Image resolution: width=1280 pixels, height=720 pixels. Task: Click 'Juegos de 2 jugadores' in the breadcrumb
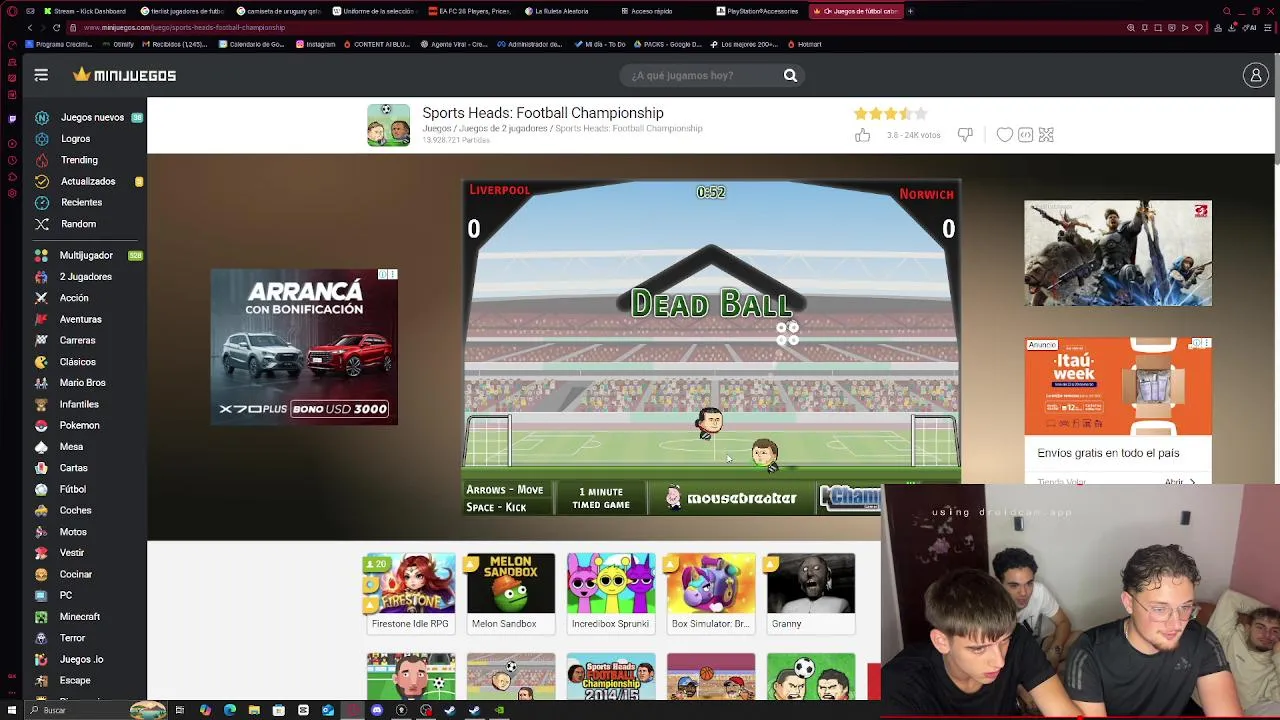503,129
